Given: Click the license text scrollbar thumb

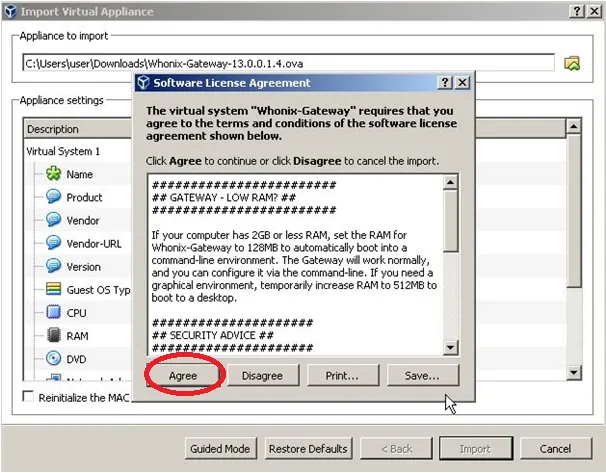Looking at the screenshot, I should click(450, 220).
